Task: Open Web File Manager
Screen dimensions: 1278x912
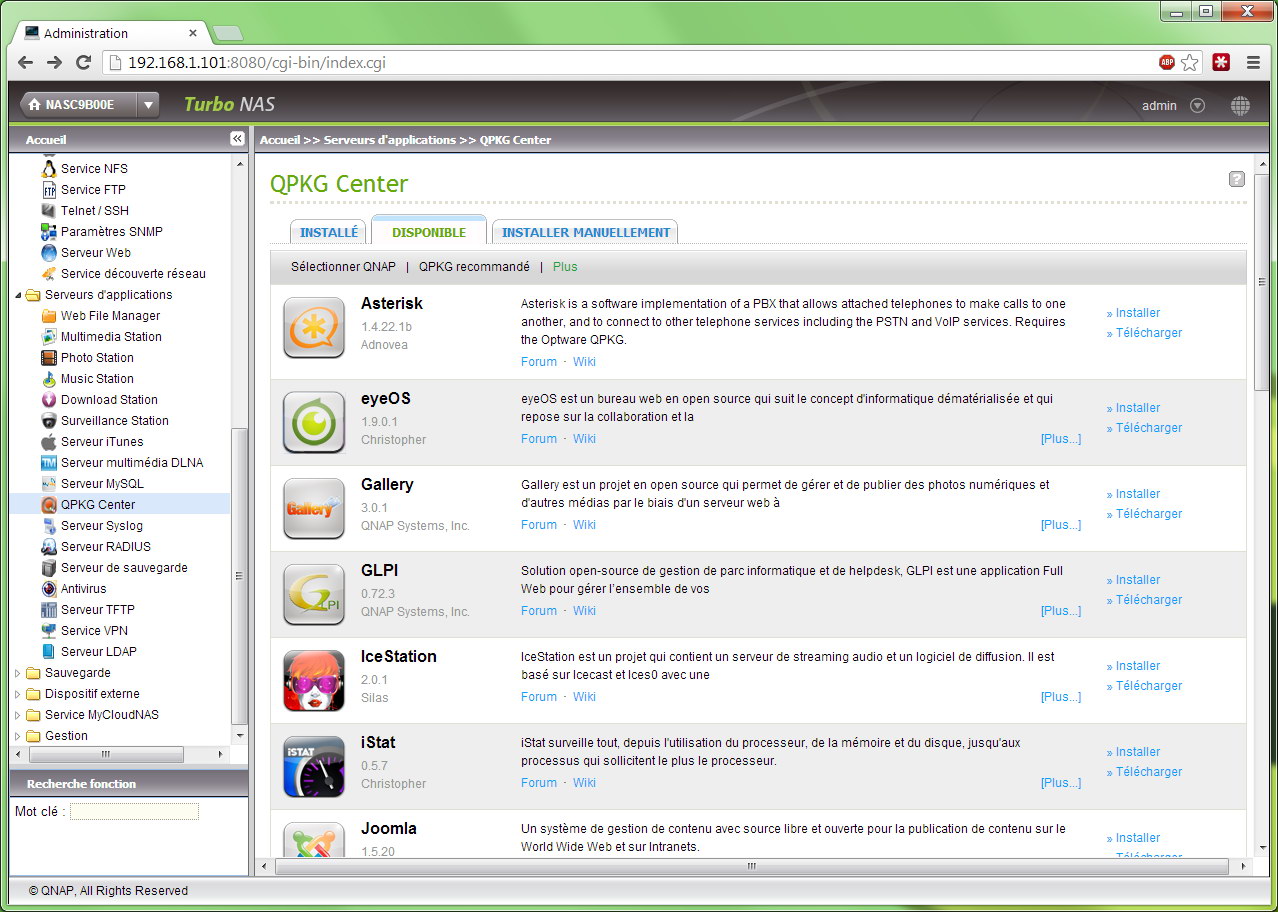Action: click(110, 315)
